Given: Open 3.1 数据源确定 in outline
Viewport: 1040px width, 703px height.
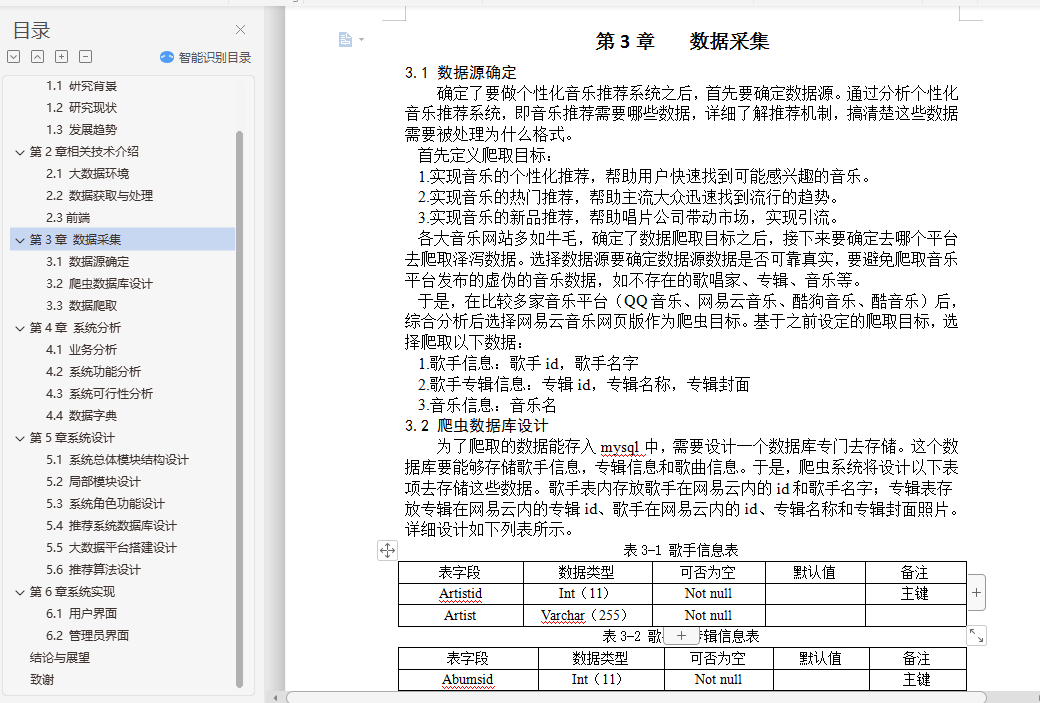Looking at the screenshot, I should click(88, 261).
